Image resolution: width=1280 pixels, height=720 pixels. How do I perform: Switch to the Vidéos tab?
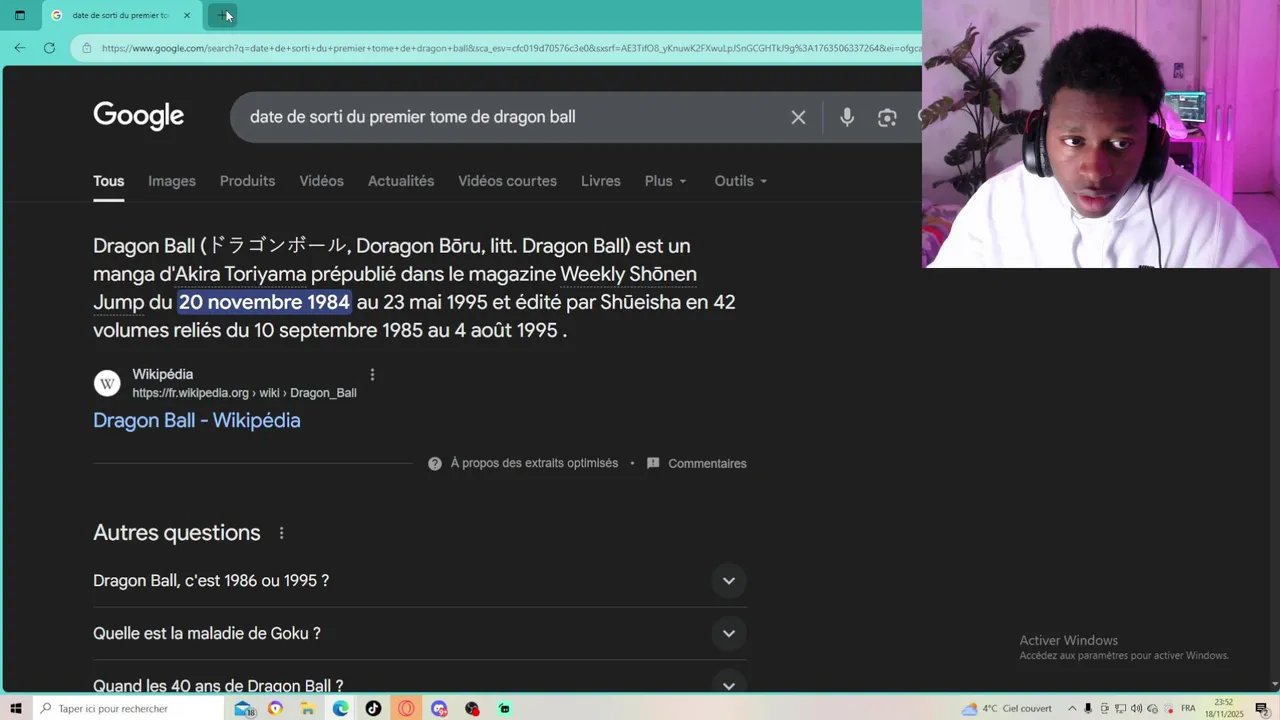[321, 181]
